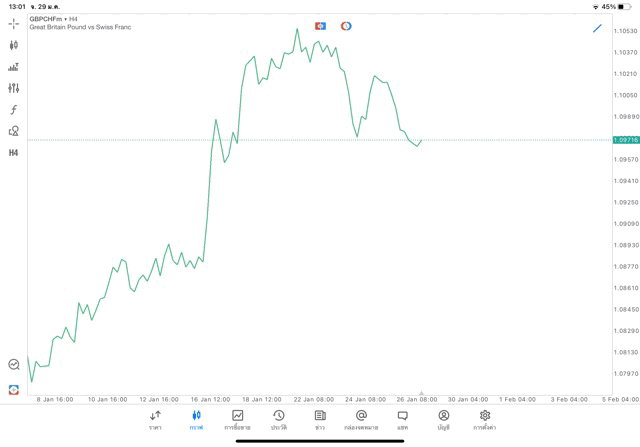The height and width of the screenshot is (447, 640).
Task: Open the chart settings sliders icon
Action: point(14,88)
